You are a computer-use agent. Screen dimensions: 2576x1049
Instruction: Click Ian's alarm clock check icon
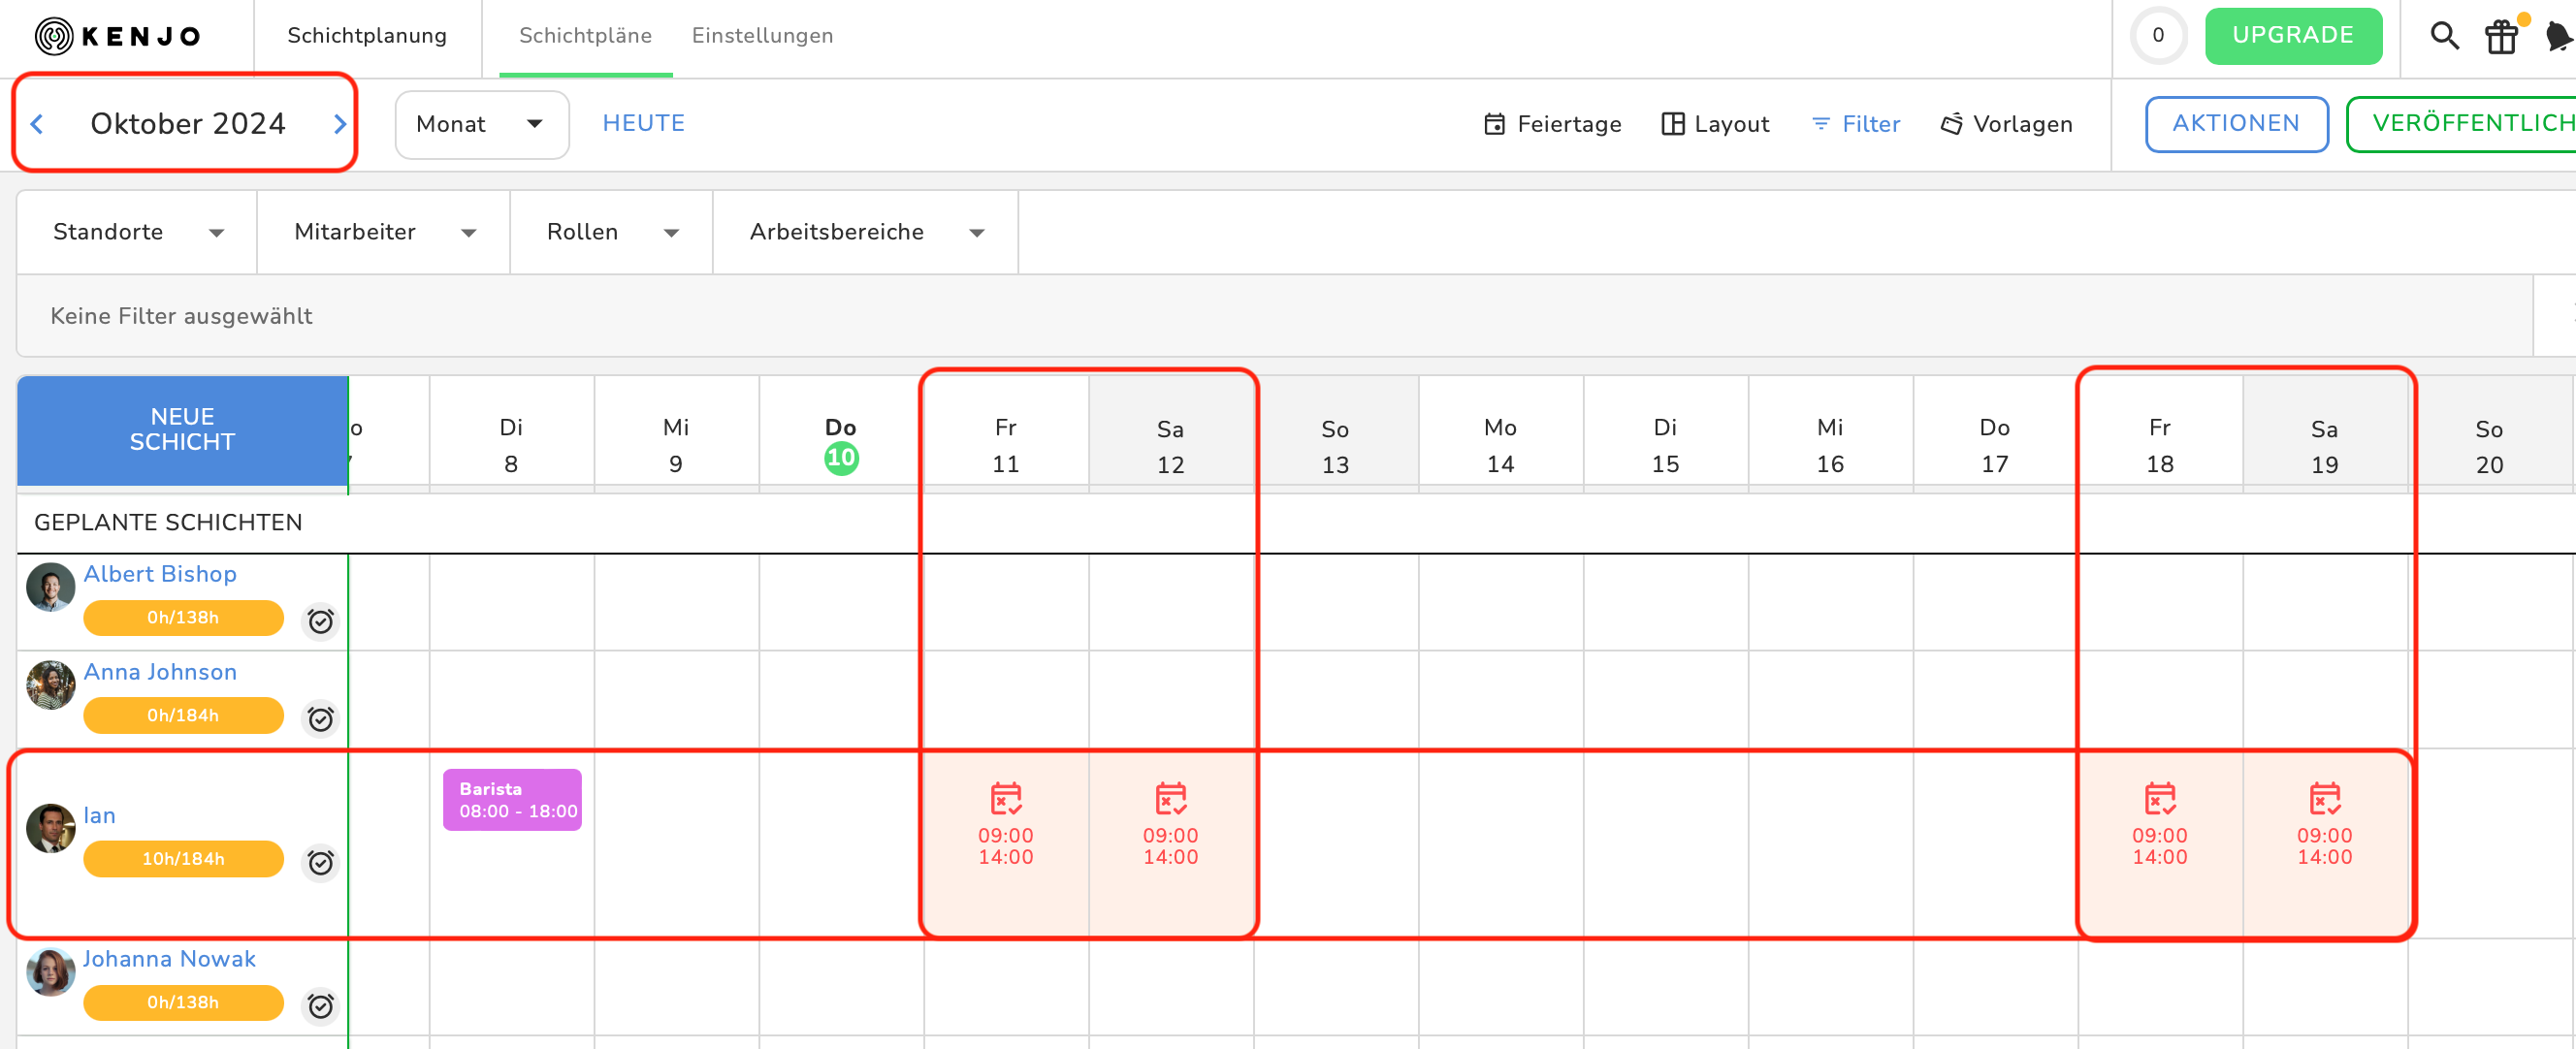pos(320,862)
